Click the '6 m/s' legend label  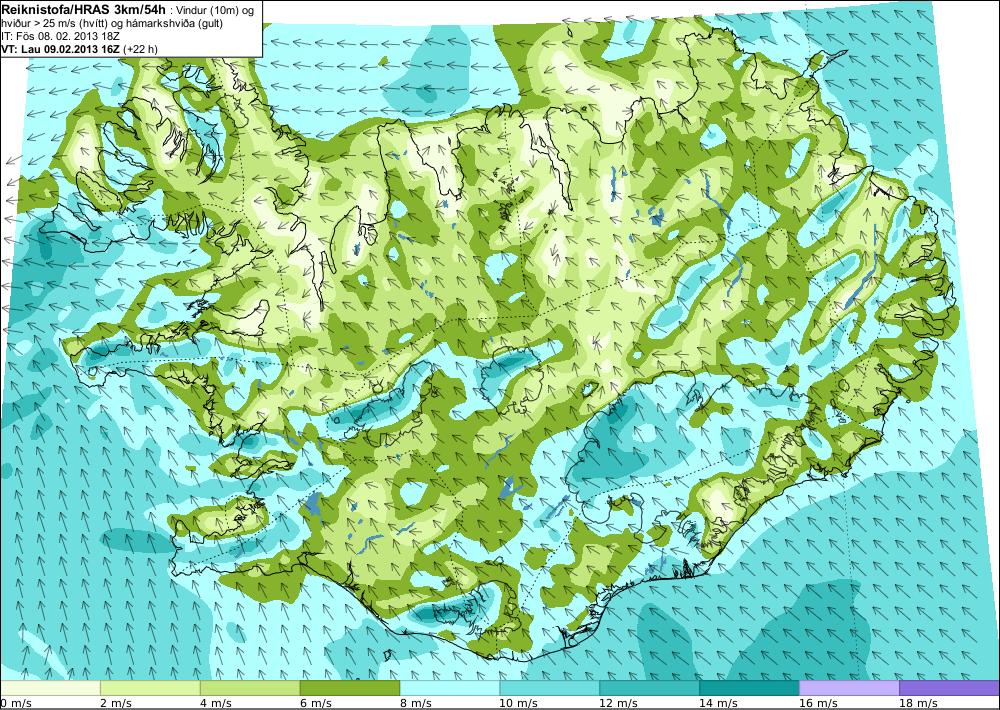(315, 703)
